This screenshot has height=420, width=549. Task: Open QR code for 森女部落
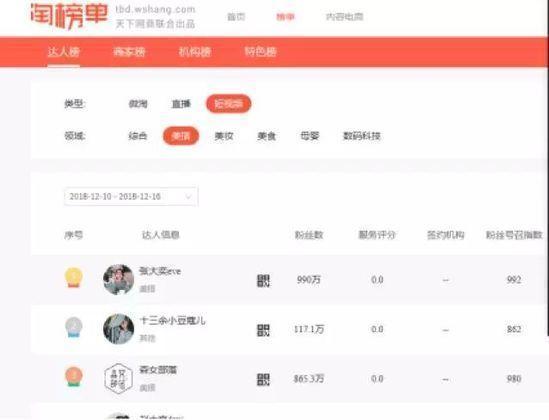click(263, 379)
